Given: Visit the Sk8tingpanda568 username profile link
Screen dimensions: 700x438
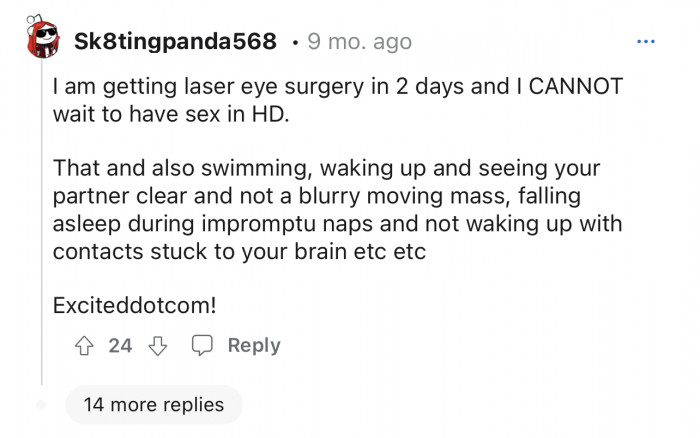Looking at the screenshot, I should (x=175, y=42).
